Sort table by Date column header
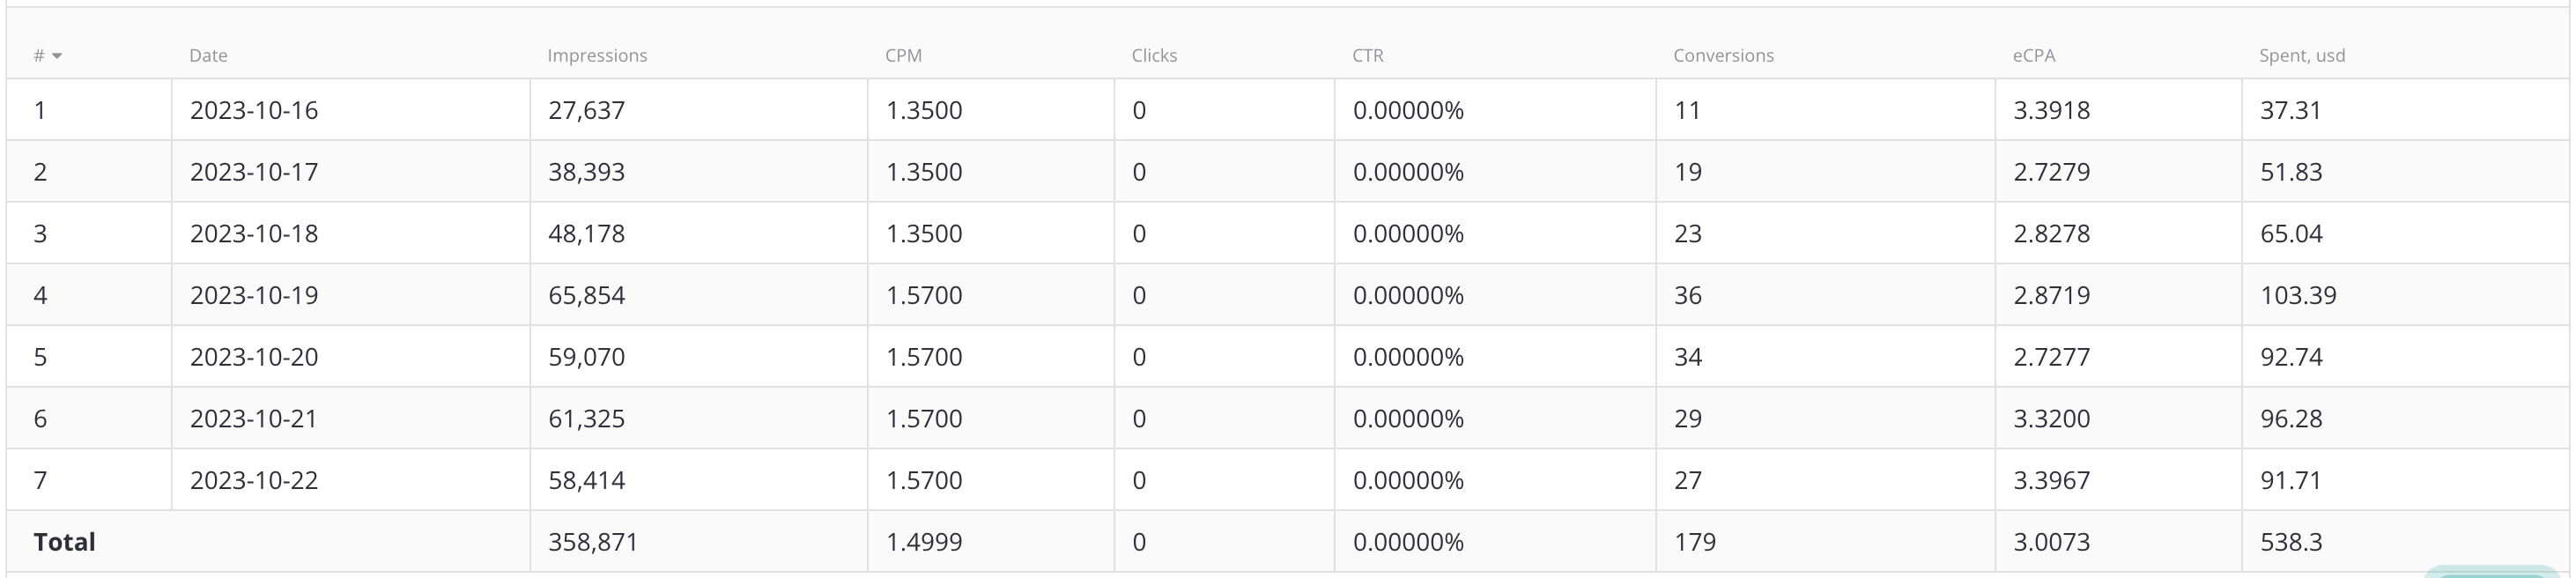The width and height of the screenshot is (2576, 578). click(x=208, y=56)
